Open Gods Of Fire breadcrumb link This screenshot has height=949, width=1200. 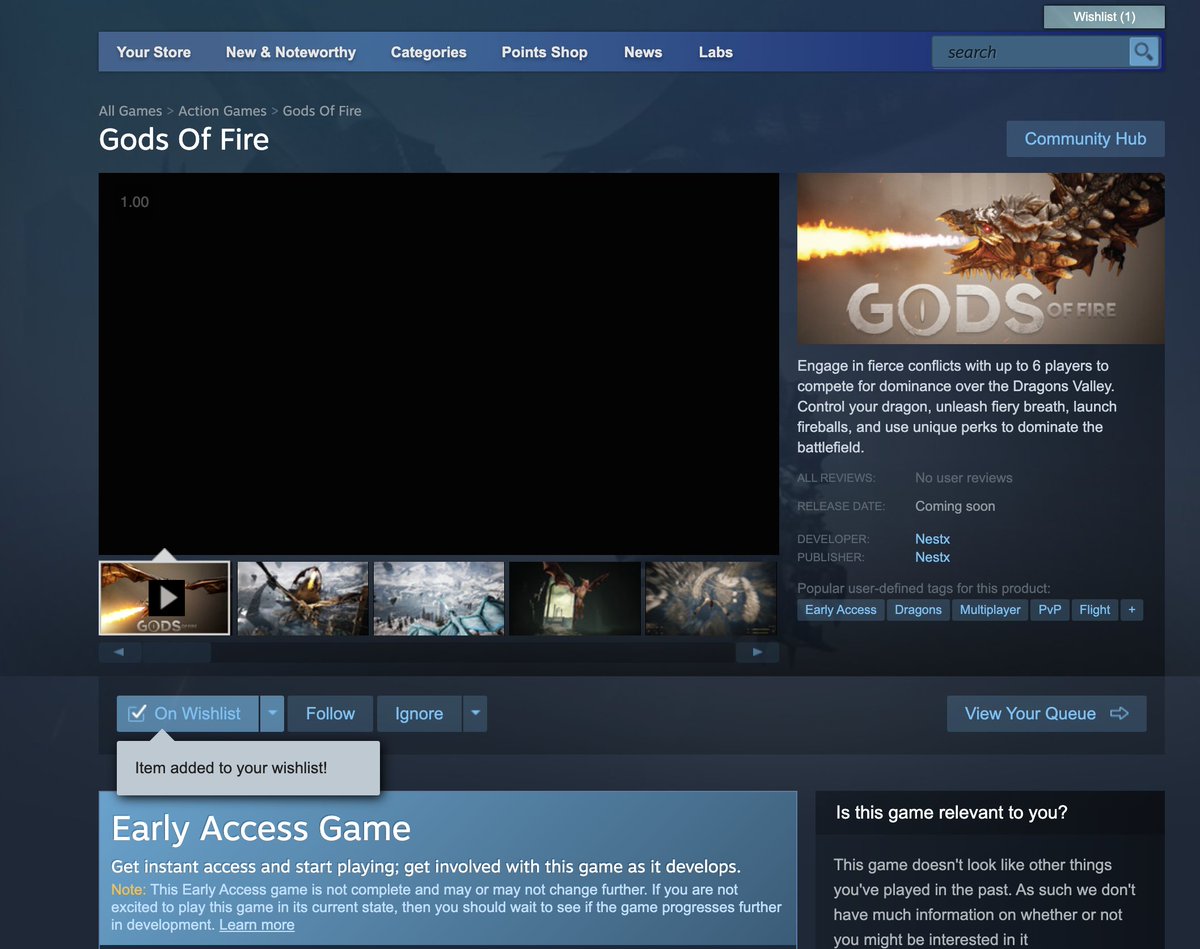tap(322, 111)
